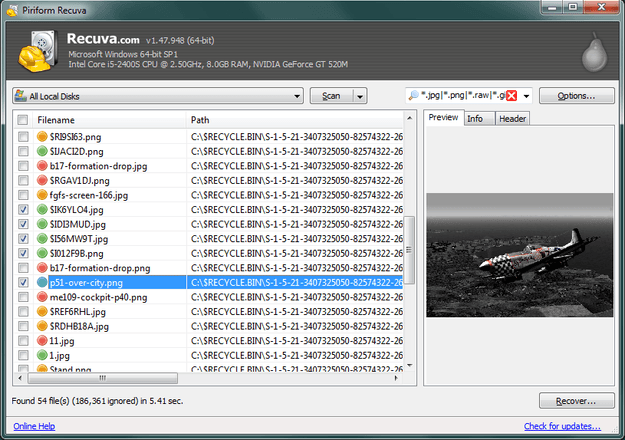This screenshot has width=625, height=440.
Task: Uncheck the box for $I56MW9T.jpg
Action: [x=24, y=238]
